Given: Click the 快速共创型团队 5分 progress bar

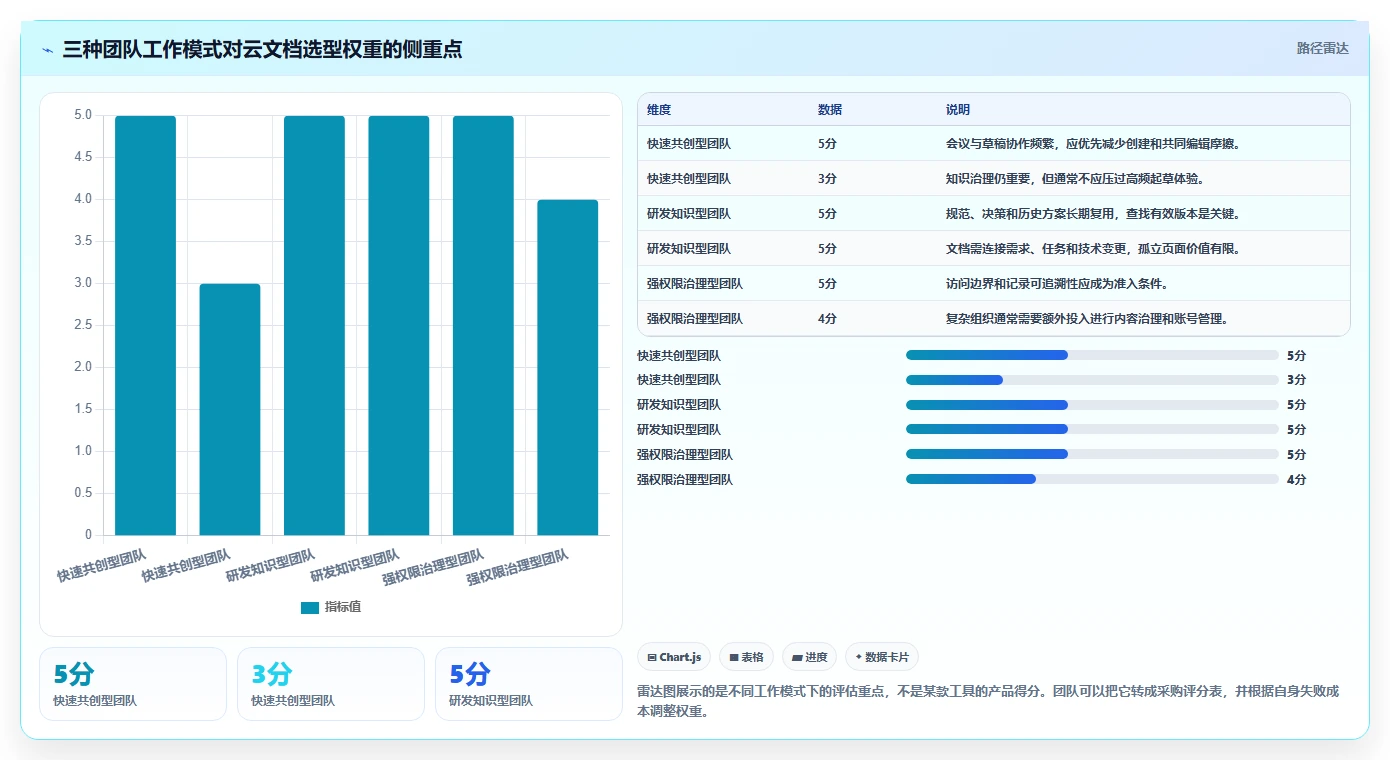Looking at the screenshot, I should point(1092,355).
